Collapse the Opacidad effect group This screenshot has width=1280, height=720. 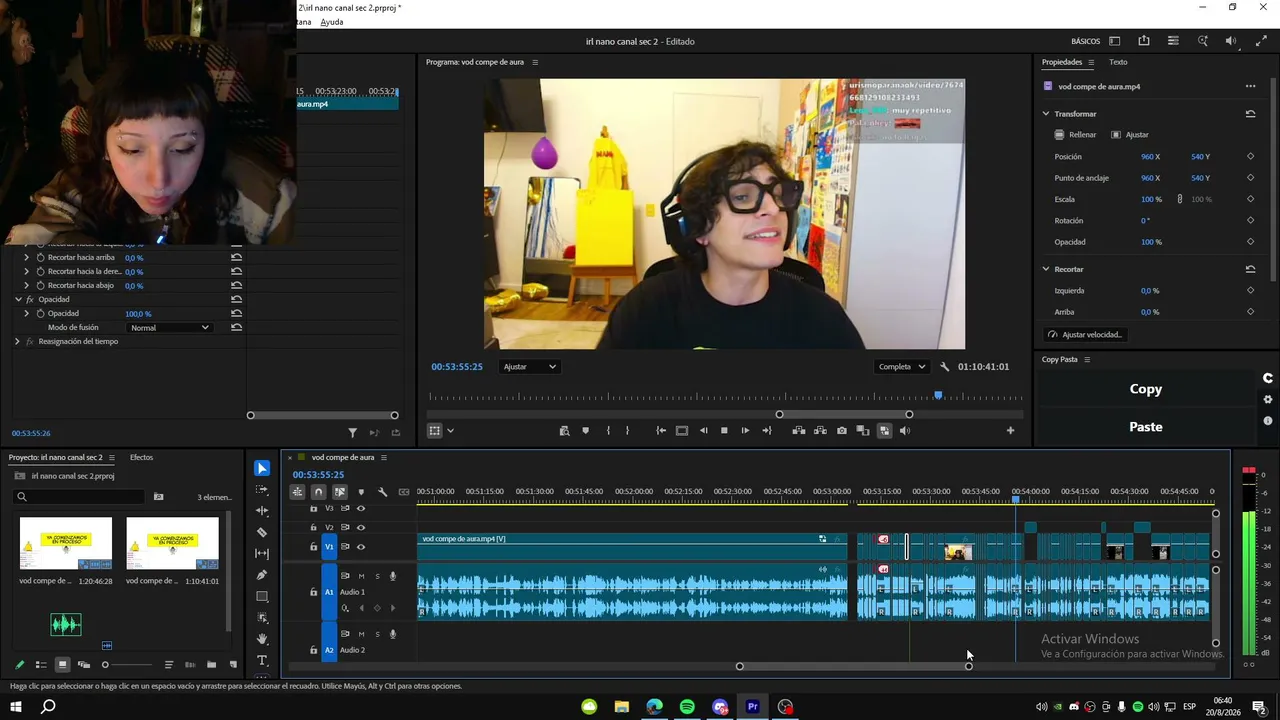tap(18, 300)
